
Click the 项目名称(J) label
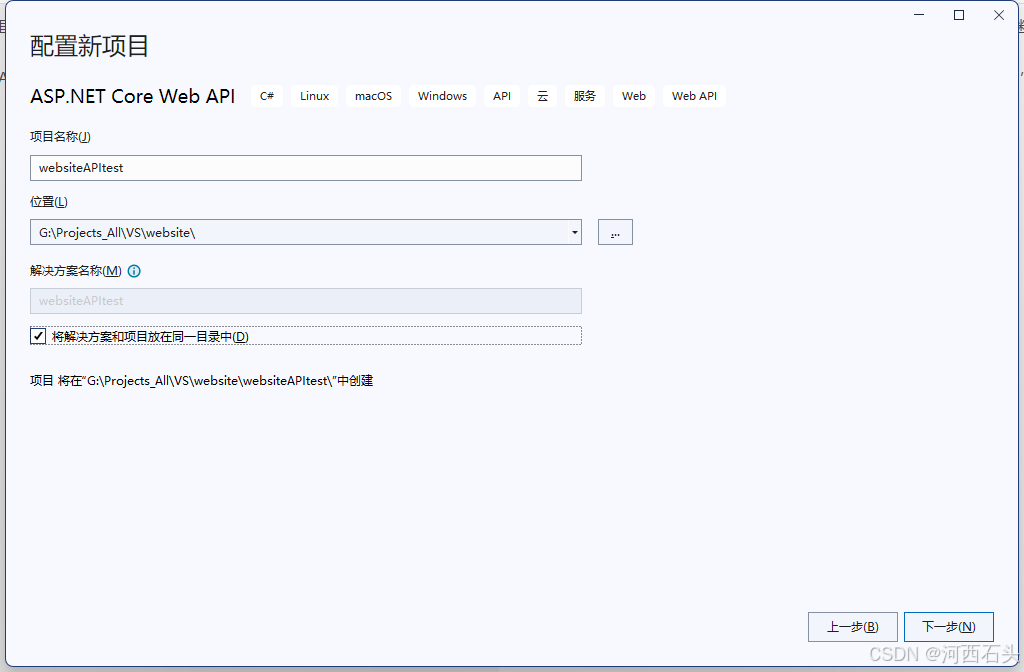(60, 136)
